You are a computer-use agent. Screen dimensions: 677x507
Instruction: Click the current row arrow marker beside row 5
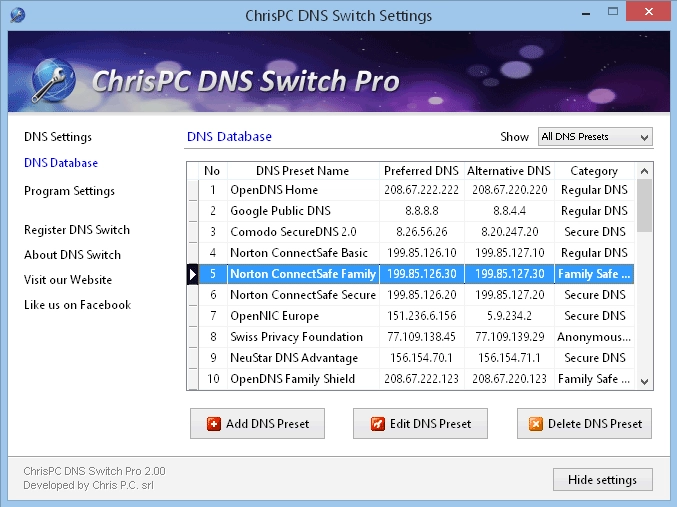tap(193, 274)
